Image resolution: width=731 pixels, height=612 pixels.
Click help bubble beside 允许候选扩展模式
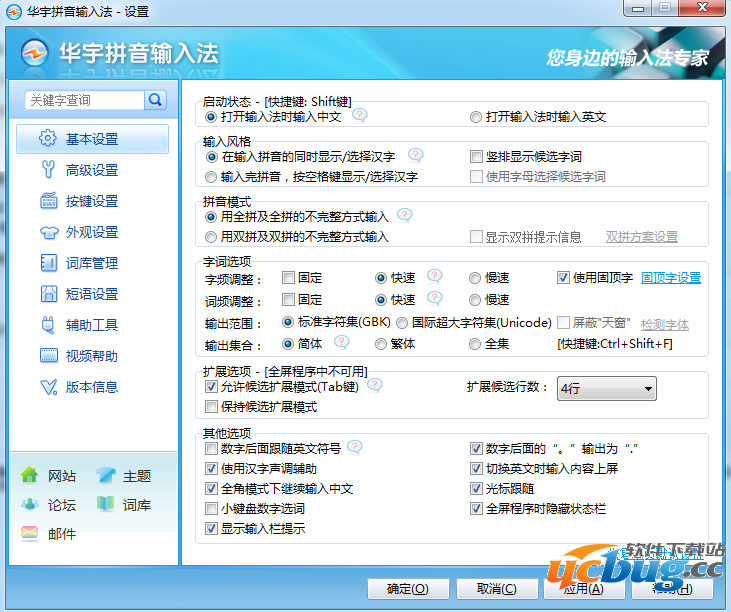pos(375,385)
